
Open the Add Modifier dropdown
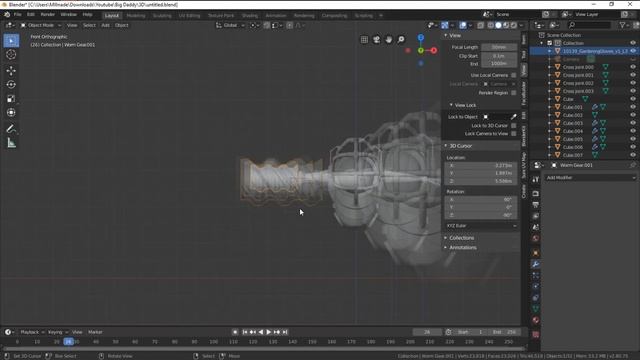click(591, 178)
